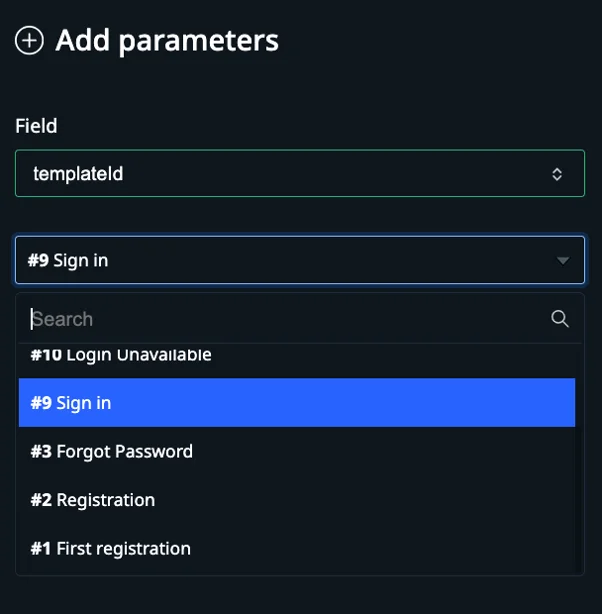
Task: Click the '#9 Sign in' selected value box
Action: [x=290, y=261]
